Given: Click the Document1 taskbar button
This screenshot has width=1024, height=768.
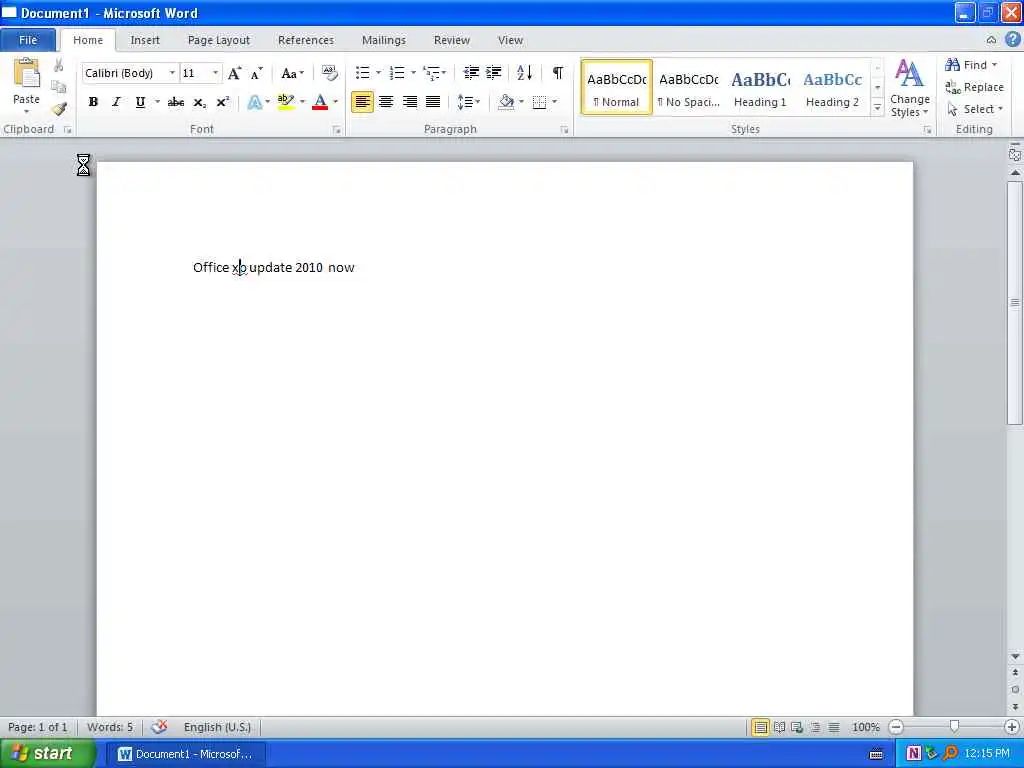Looking at the screenshot, I should (x=185, y=754).
